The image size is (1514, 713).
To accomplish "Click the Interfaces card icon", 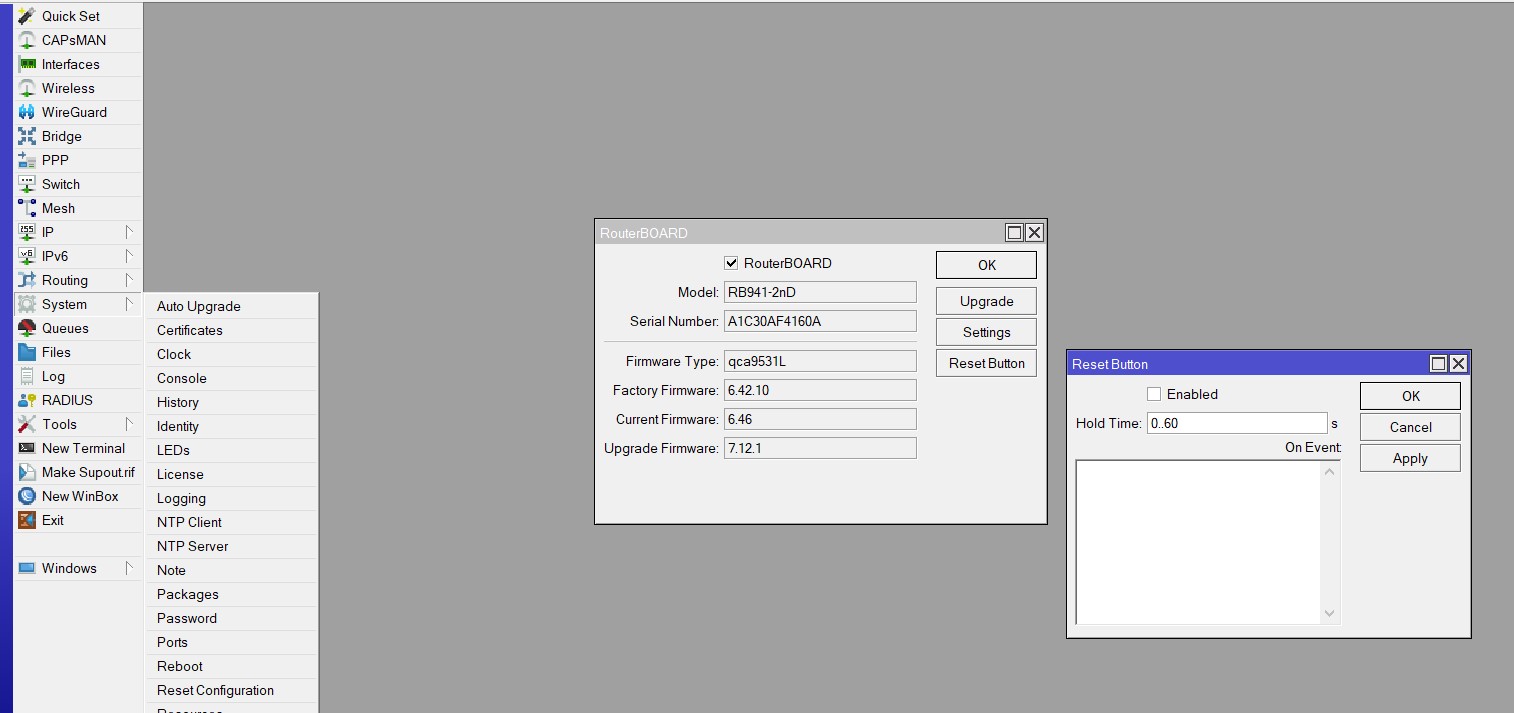I will pos(27,64).
